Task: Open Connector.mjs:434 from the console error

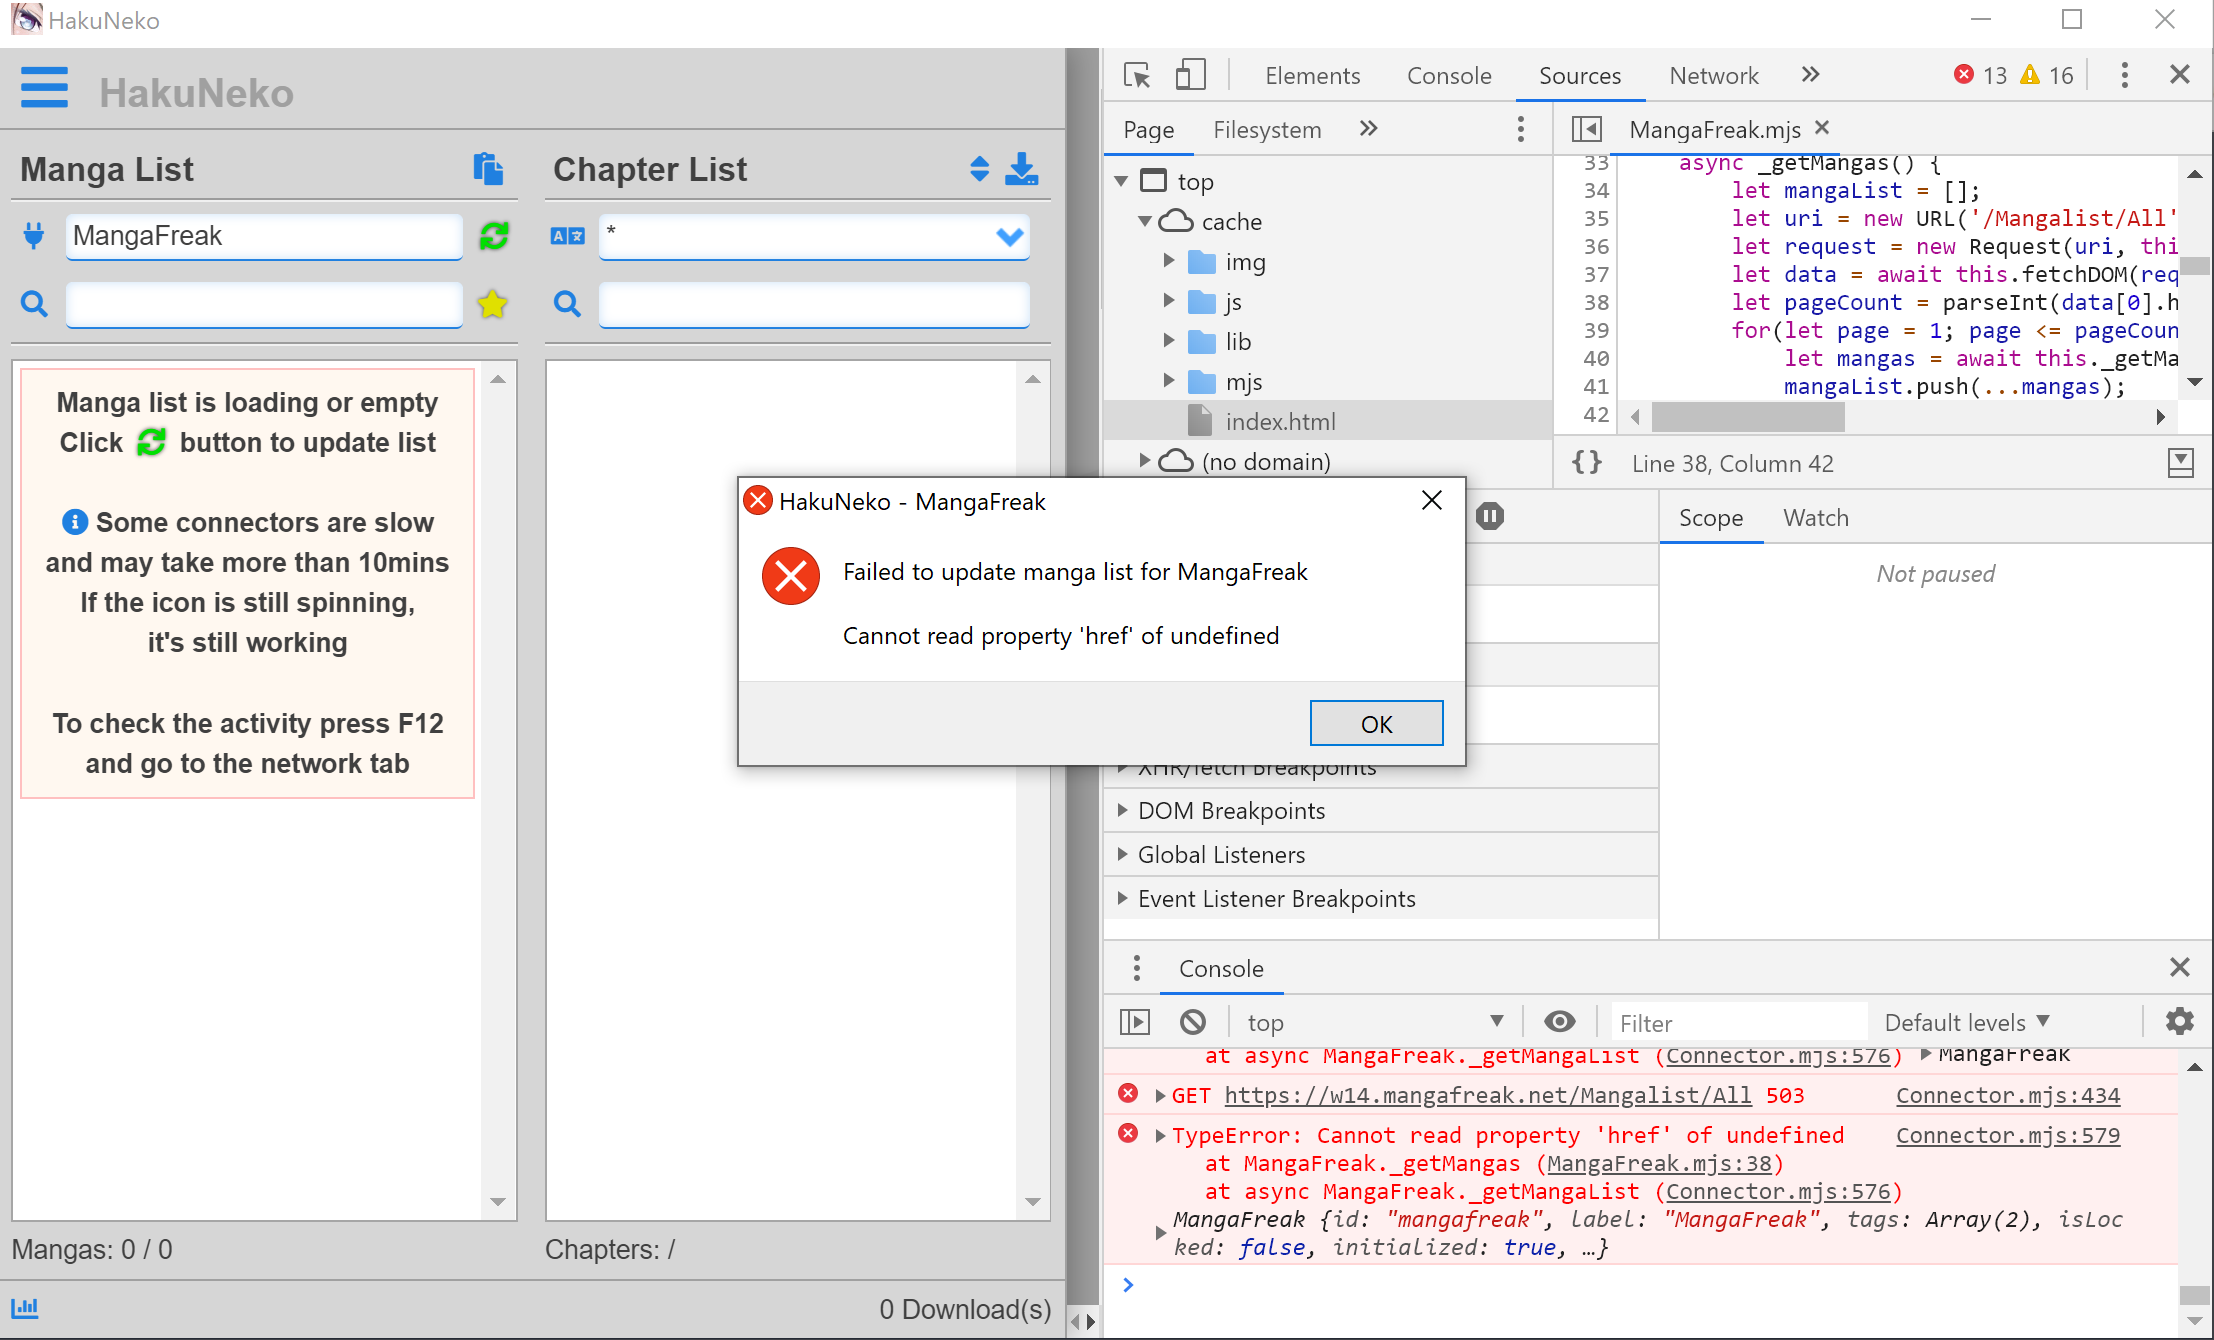Action: click(2007, 1095)
